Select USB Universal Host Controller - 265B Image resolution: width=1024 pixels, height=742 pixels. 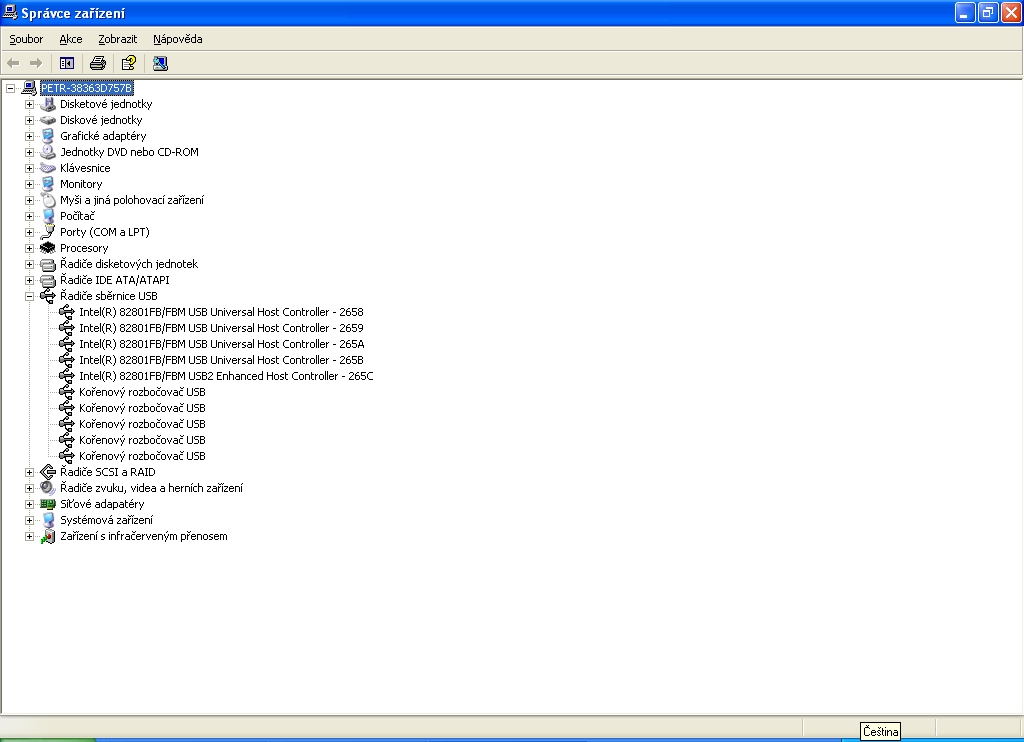pyautogui.click(x=221, y=360)
